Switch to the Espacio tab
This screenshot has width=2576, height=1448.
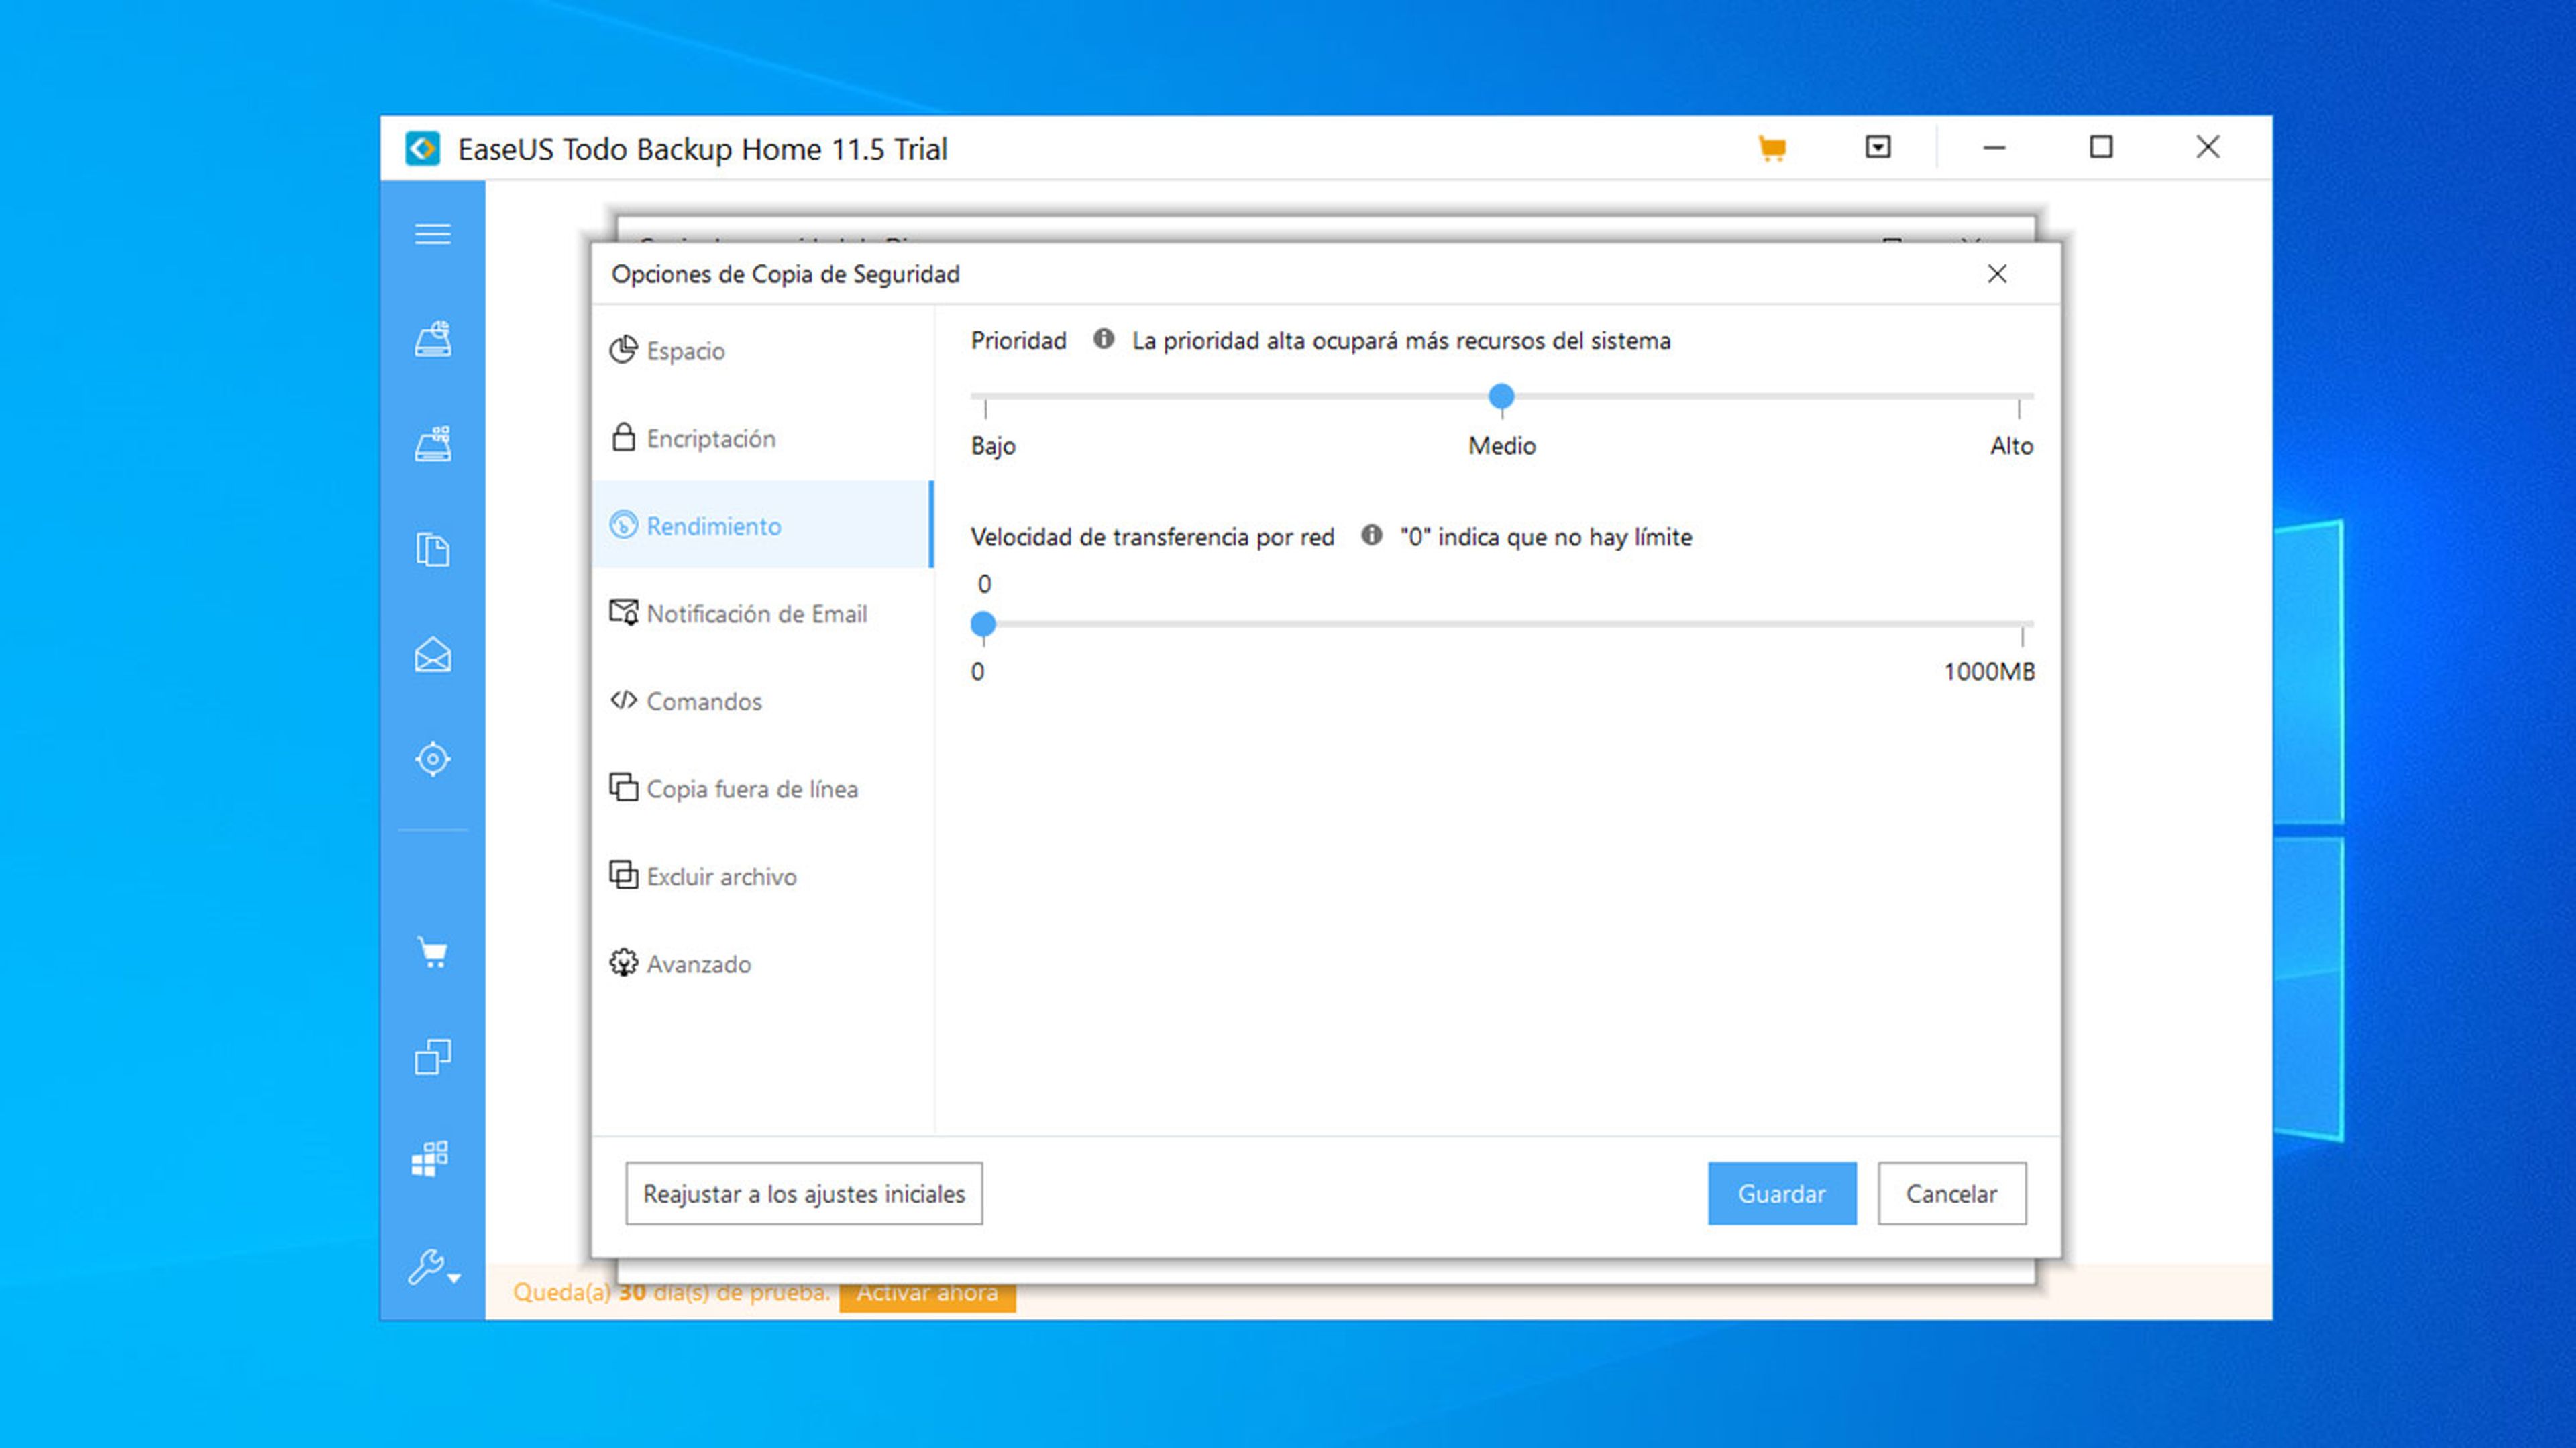[x=685, y=351]
